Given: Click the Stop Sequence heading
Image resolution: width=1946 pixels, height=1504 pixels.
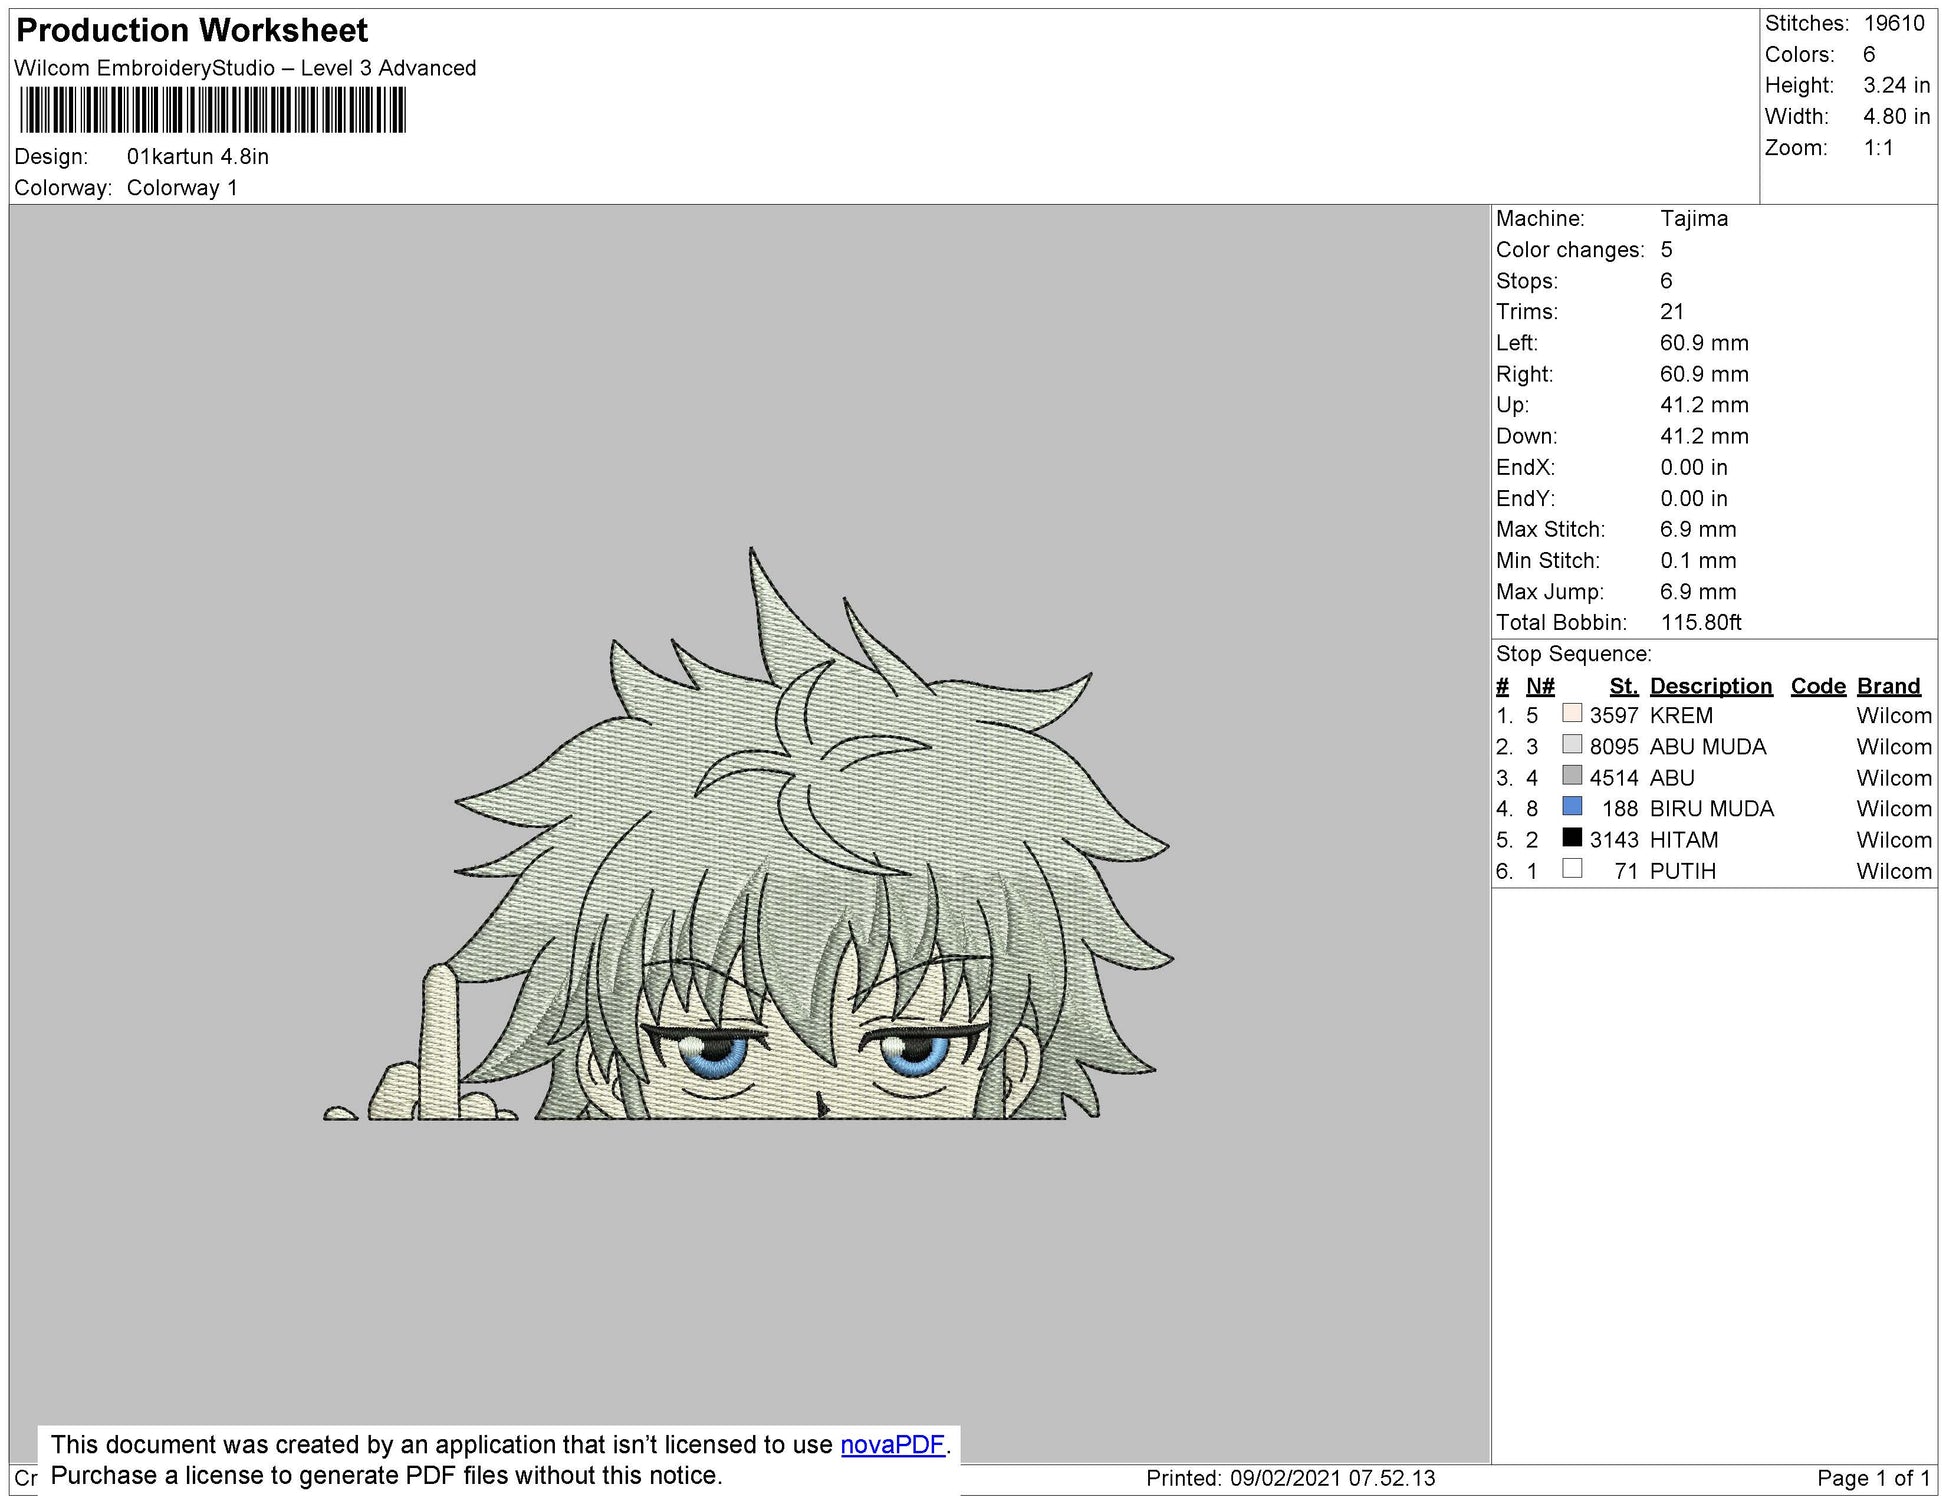Looking at the screenshot, I should 1573,654.
